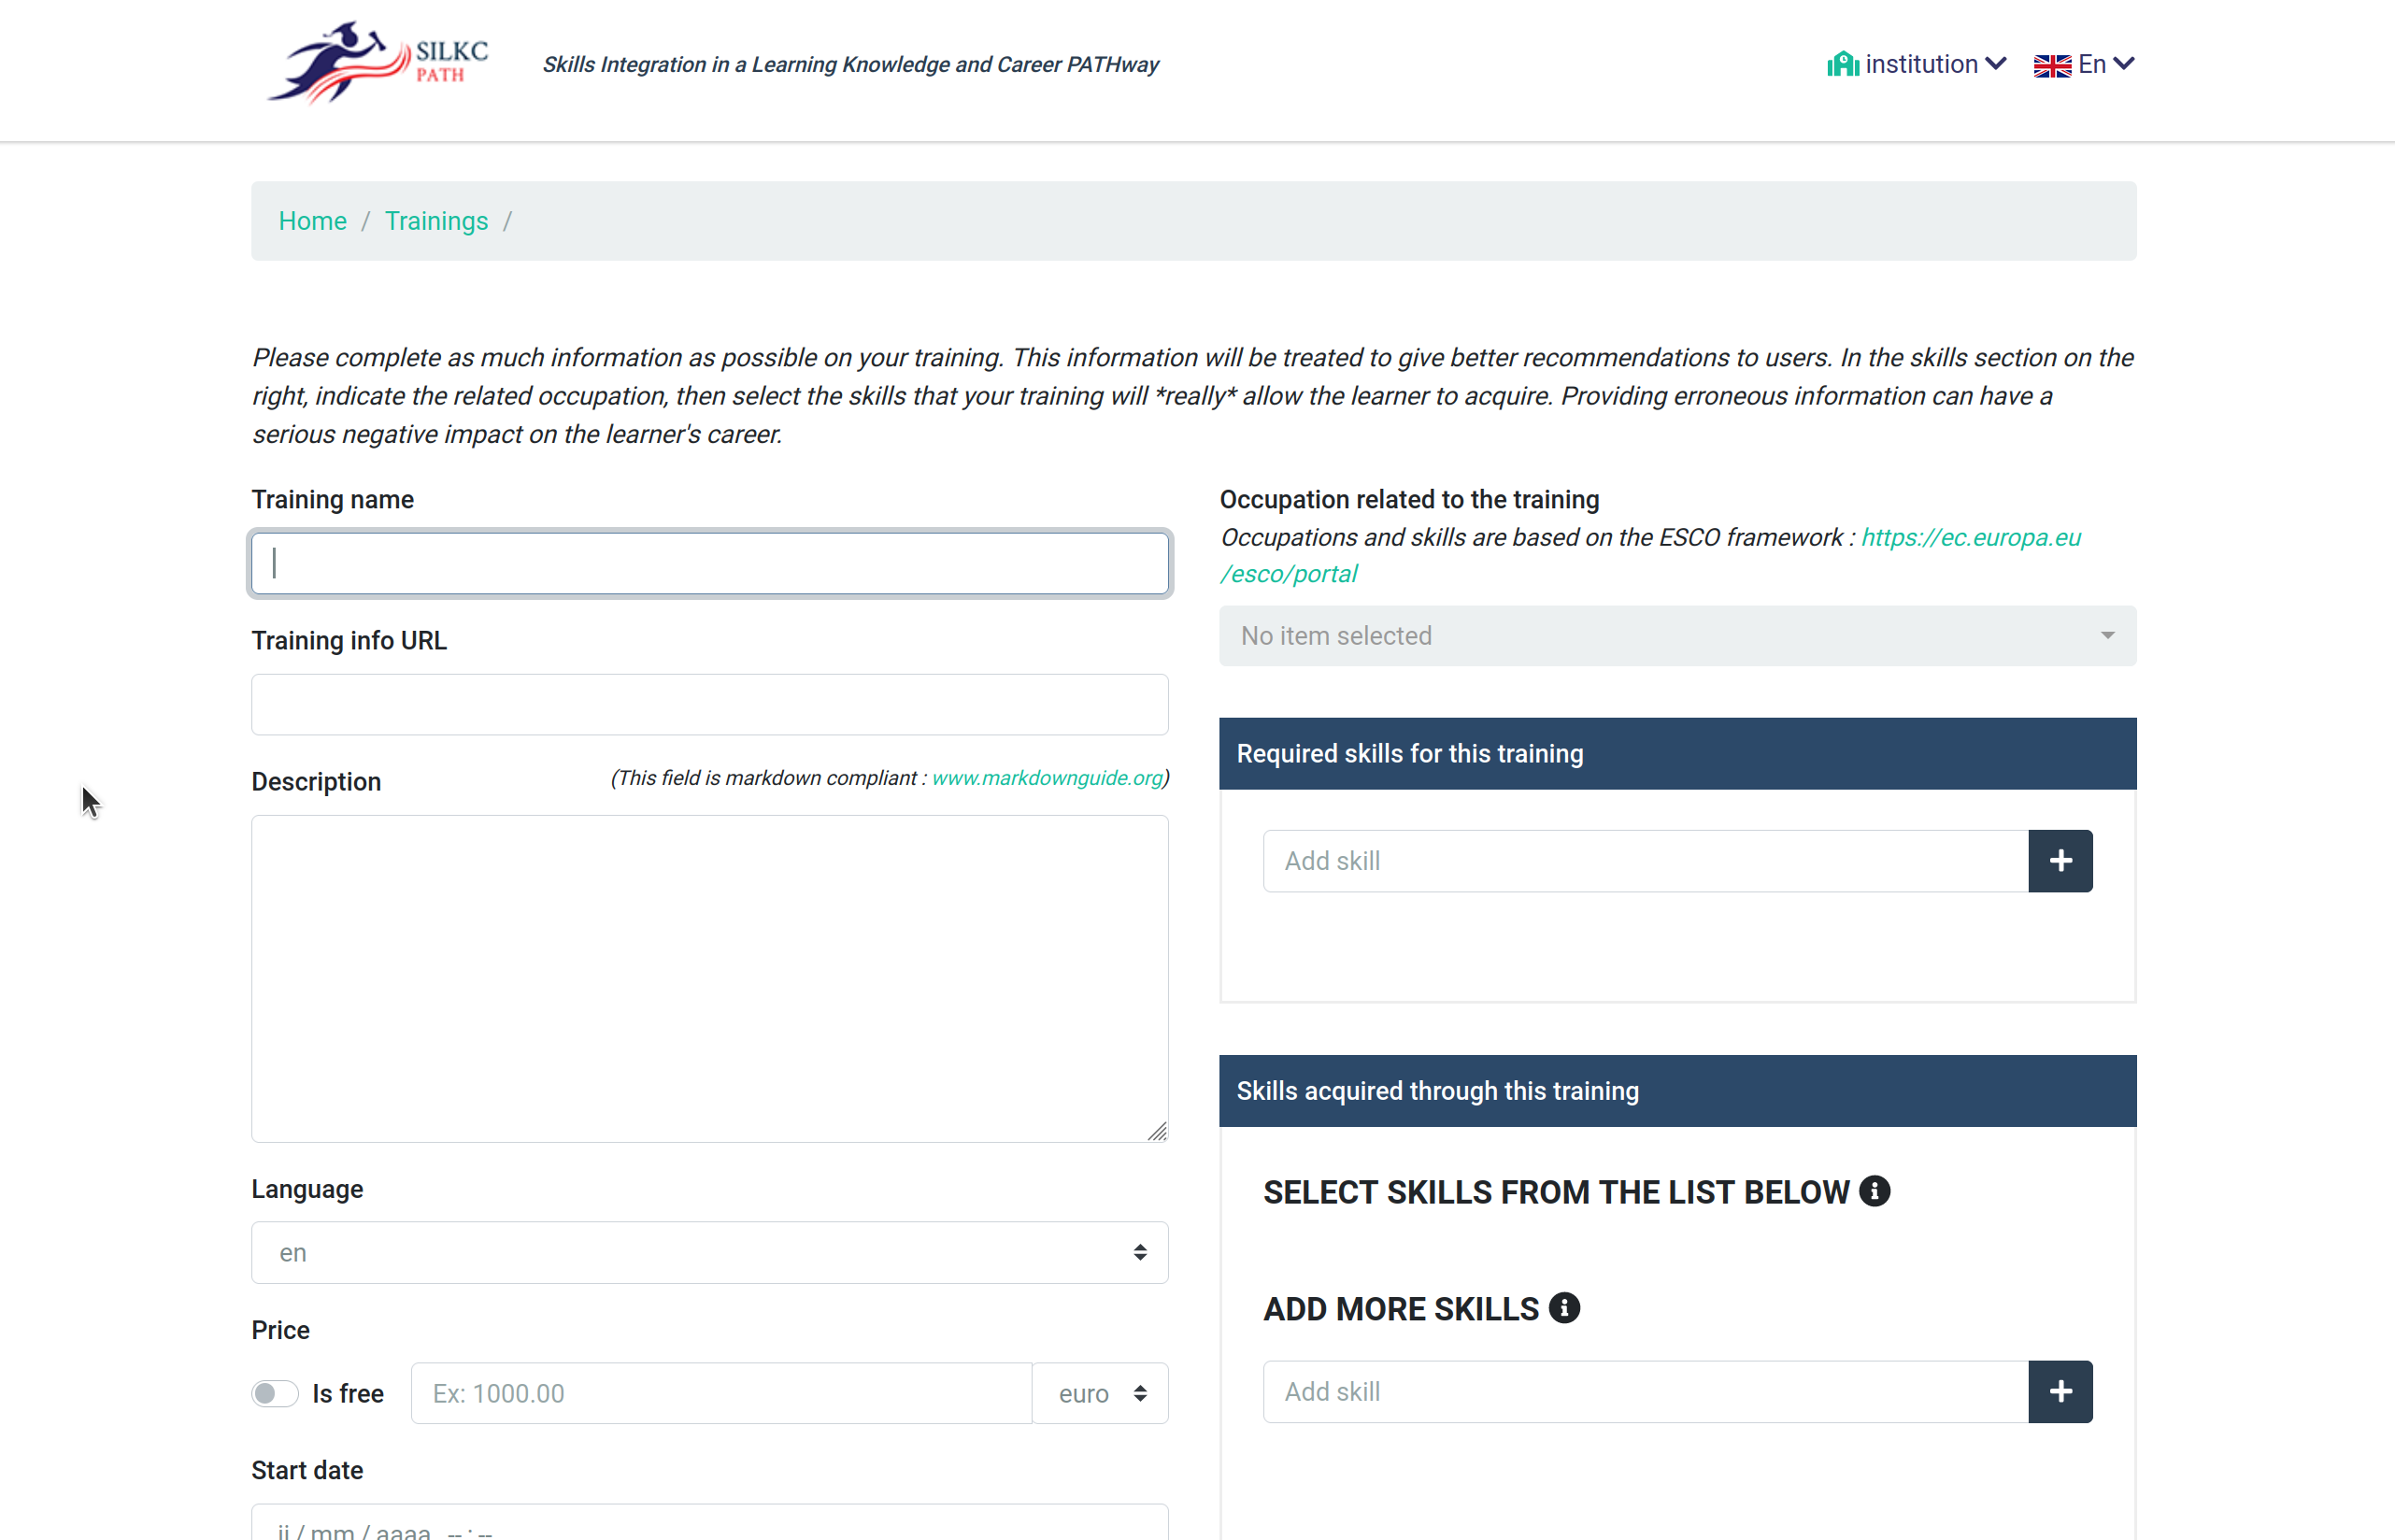Click the Training info URL field

[709, 704]
